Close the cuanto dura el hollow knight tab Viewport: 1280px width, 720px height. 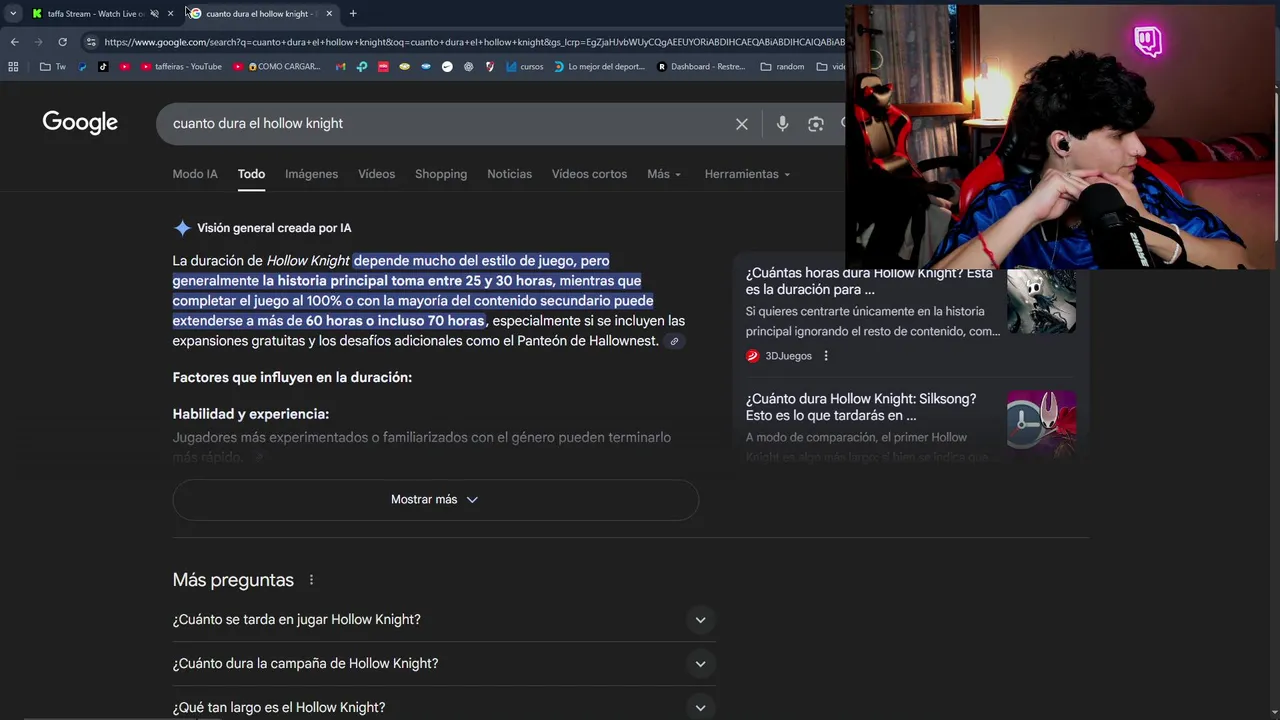(x=328, y=14)
